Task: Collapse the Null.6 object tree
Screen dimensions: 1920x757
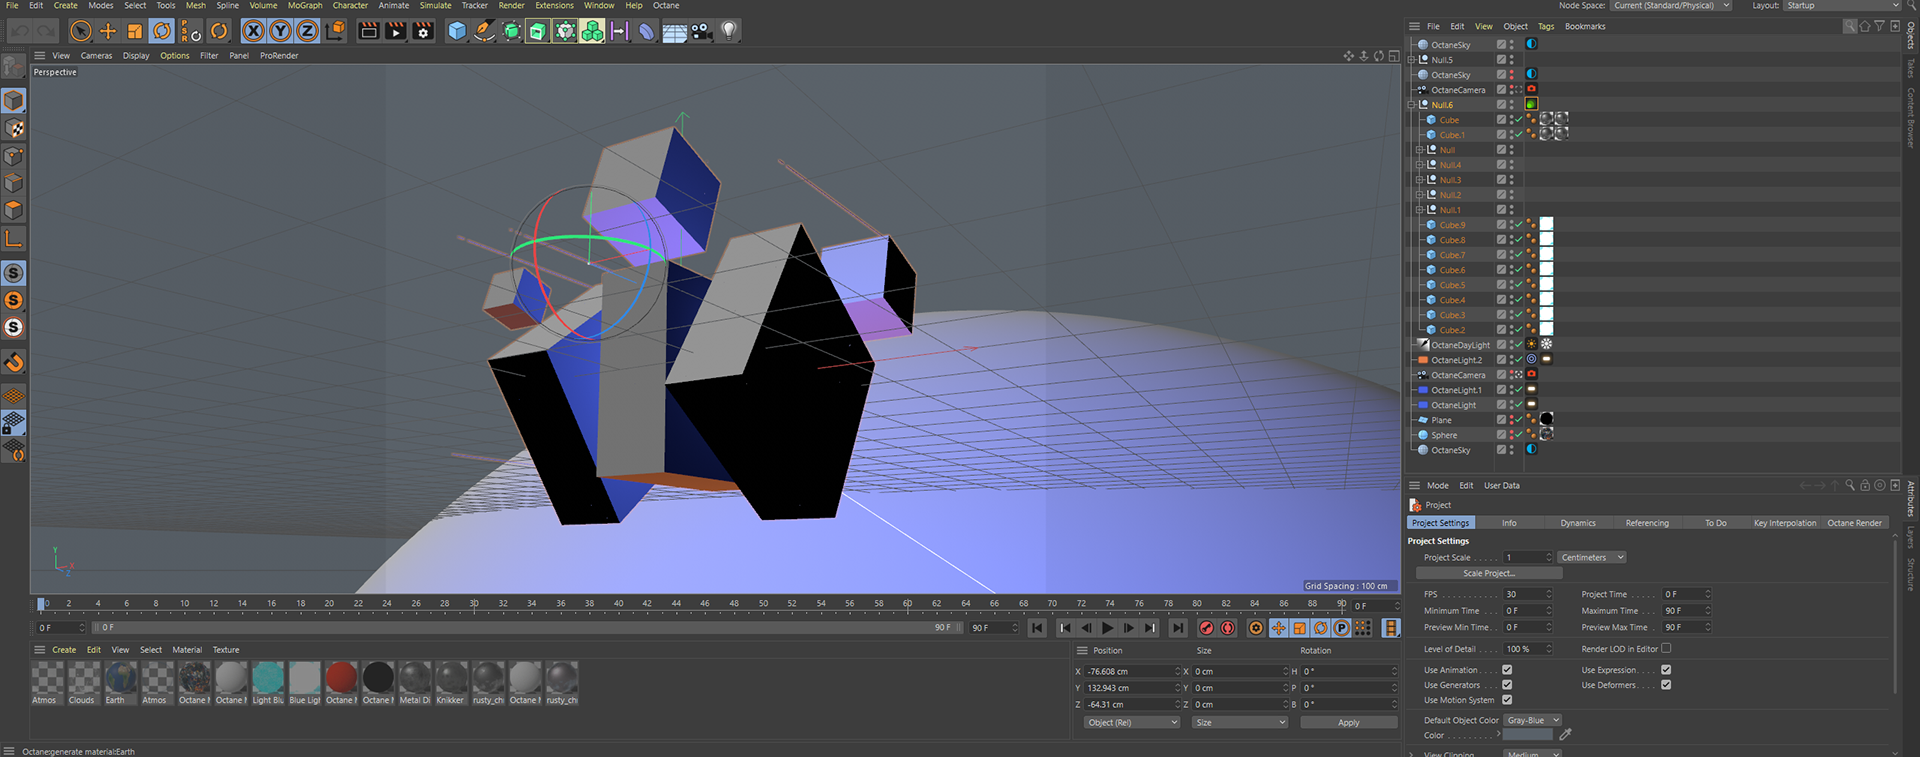Action: pyautogui.click(x=1412, y=105)
